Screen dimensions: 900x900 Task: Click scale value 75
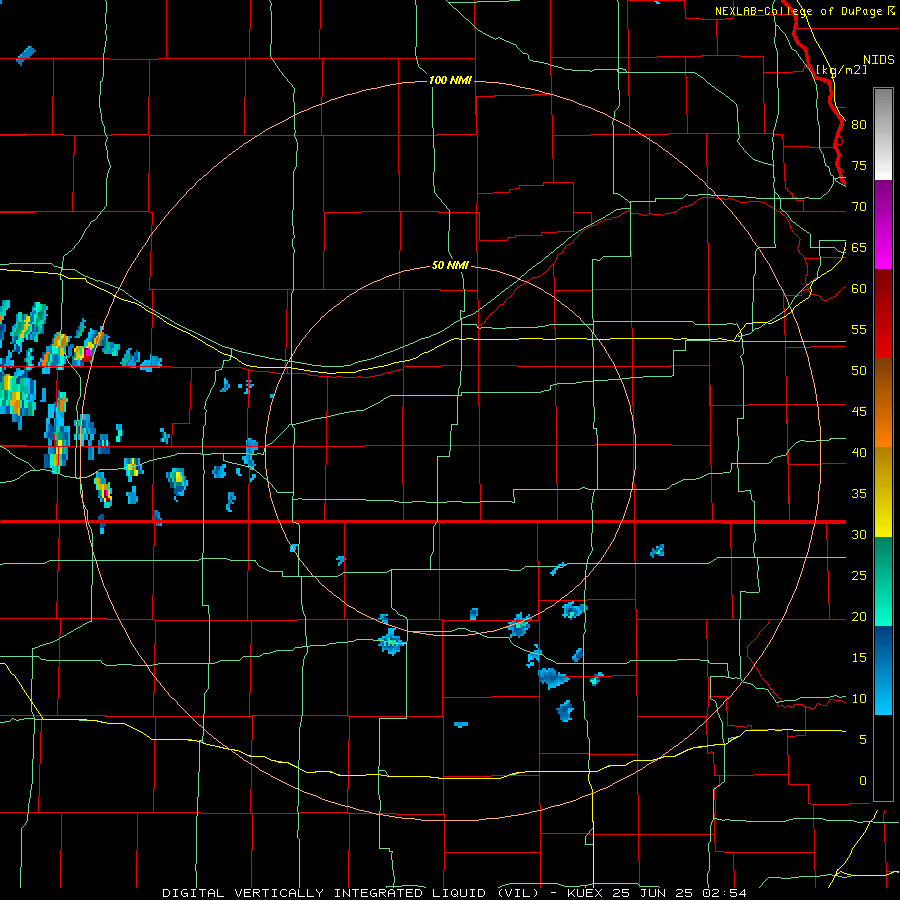coord(859,165)
